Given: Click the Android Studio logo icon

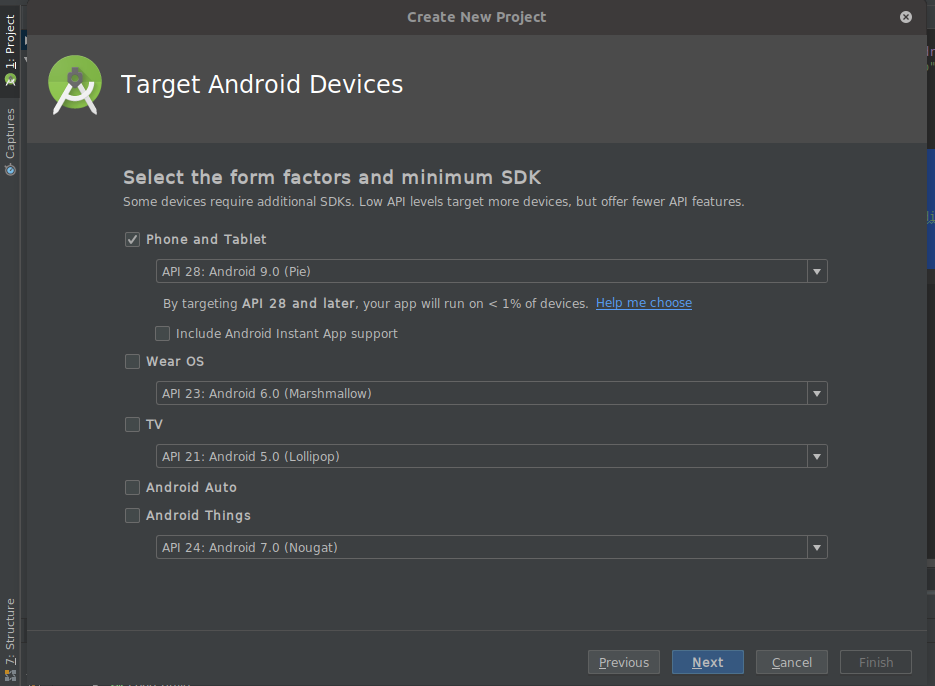Looking at the screenshot, I should click(75, 85).
